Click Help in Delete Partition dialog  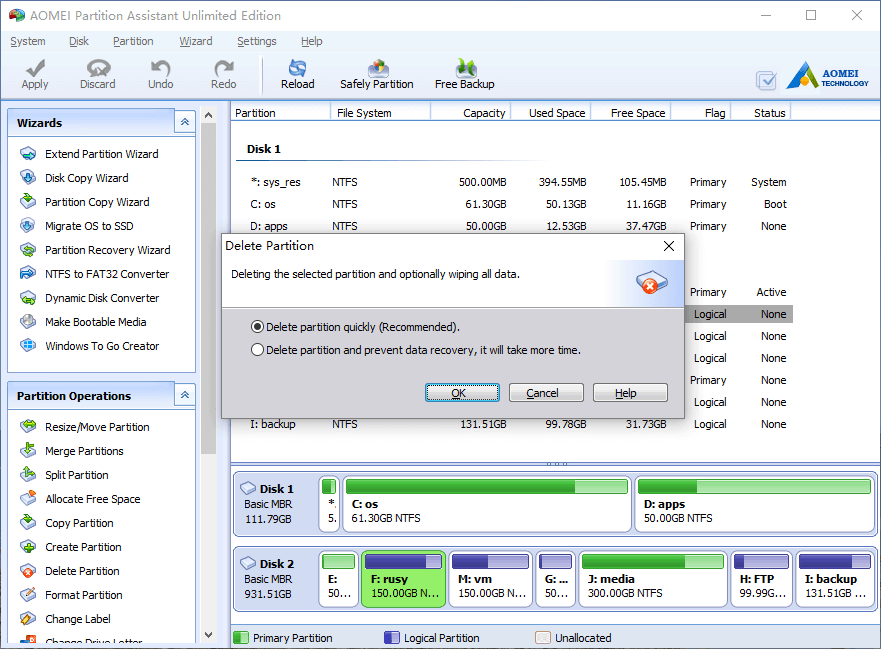point(630,393)
